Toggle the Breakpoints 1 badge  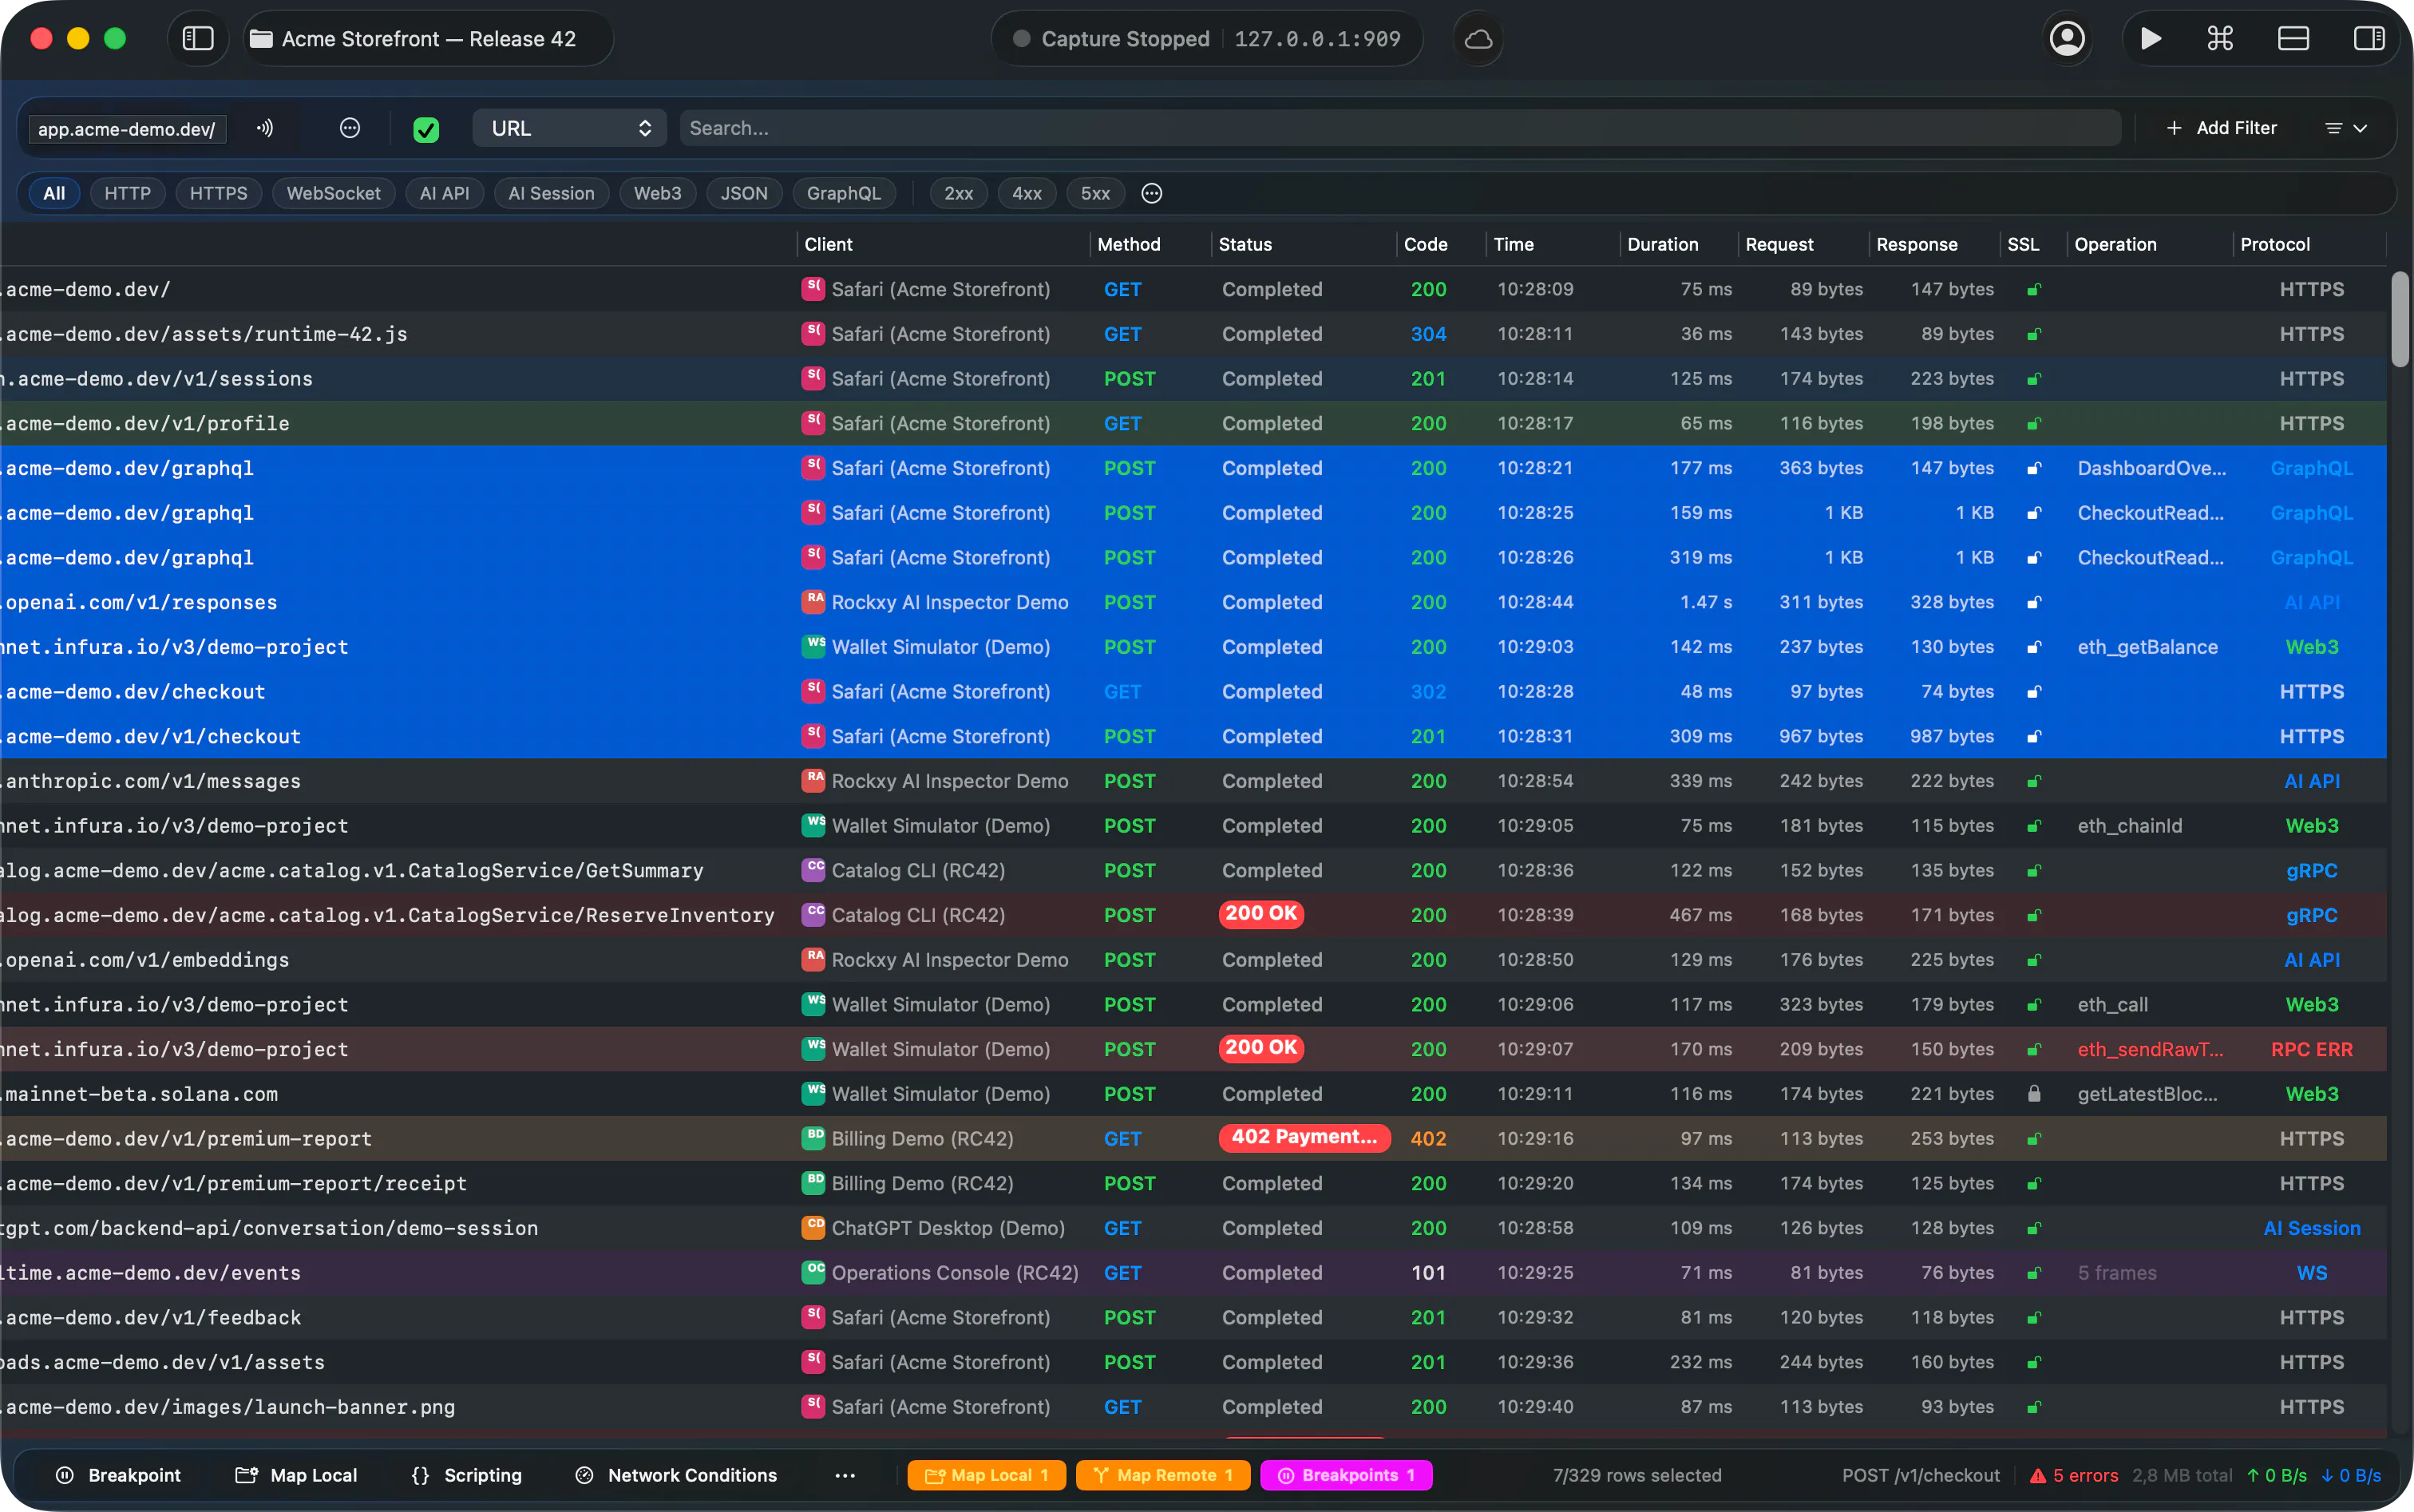pyautogui.click(x=1346, y=1475)
